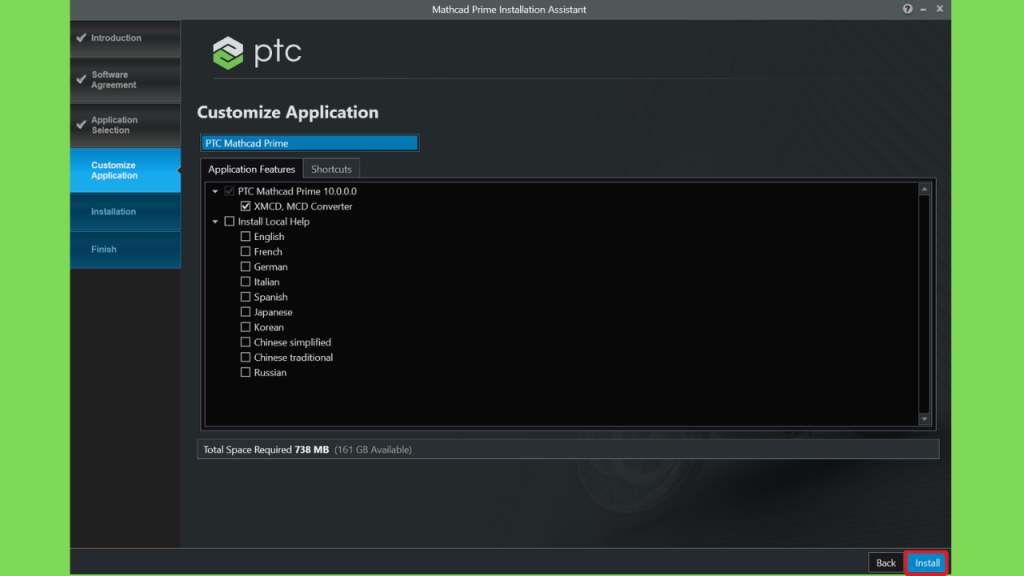1024x576 pixels.
Task: Click the help question mark icon
Action: [907, 9]
